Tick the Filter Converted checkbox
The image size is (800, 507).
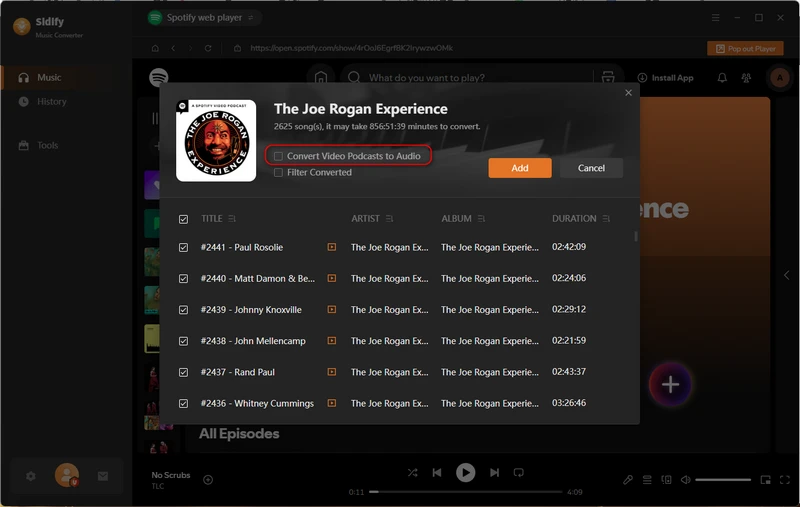278,172
